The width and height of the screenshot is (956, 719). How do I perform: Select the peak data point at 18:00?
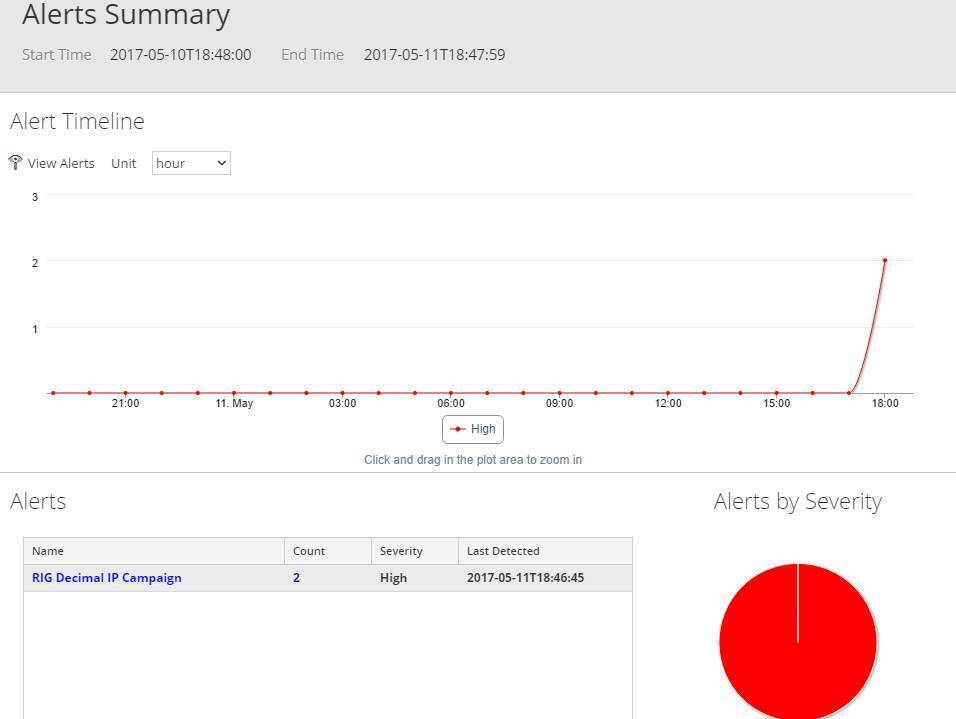pyautogui.click(x=885, y=261)
